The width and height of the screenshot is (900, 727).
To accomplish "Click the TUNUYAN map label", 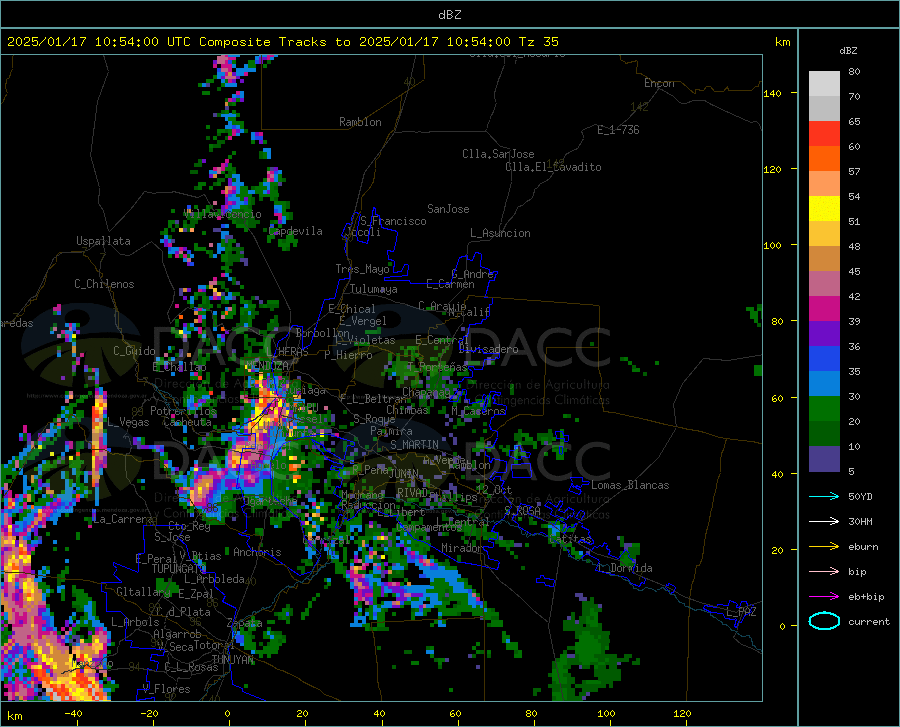I will click(232, 660).
